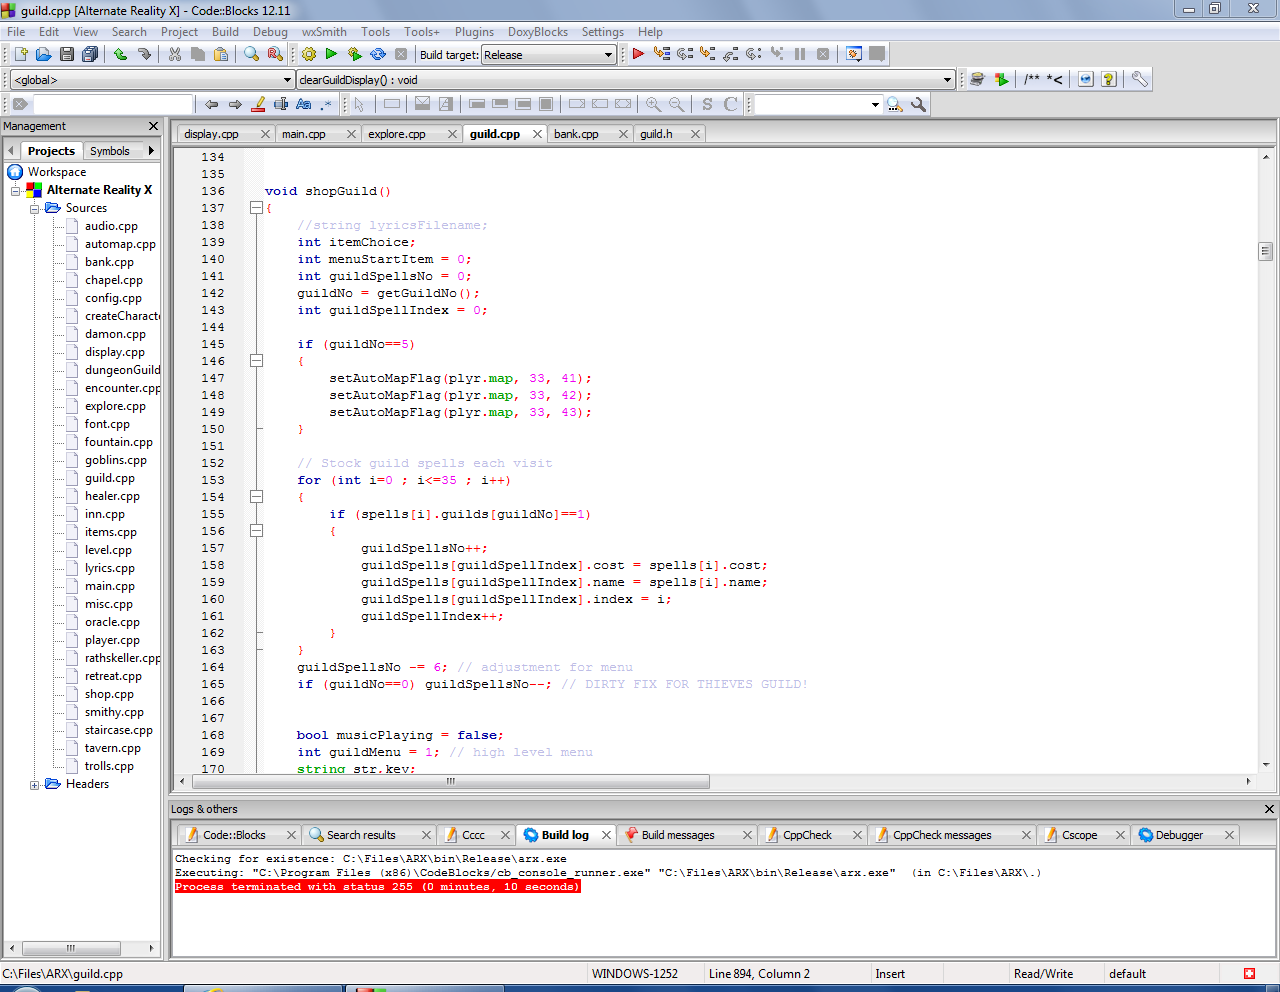This screenshot has width=1280, height=992.
Task: Select lyrics.cpp in the project tree
Action: [x=109, y=568]
